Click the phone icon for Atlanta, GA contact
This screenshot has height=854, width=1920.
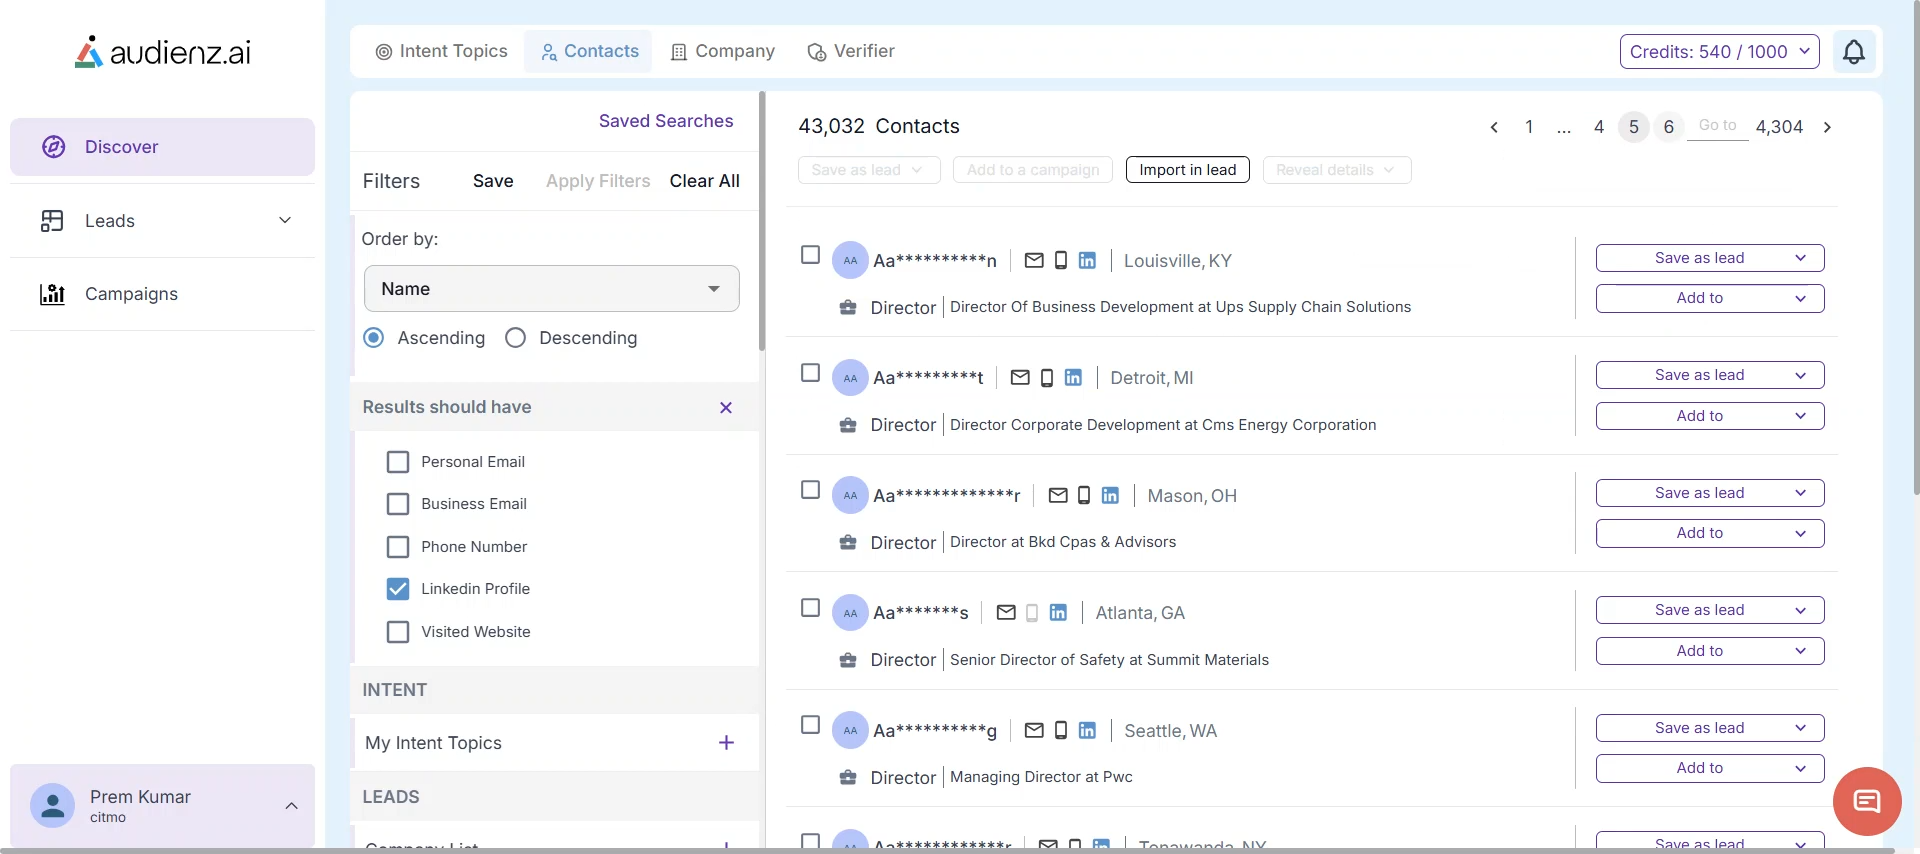(1032, 613)
